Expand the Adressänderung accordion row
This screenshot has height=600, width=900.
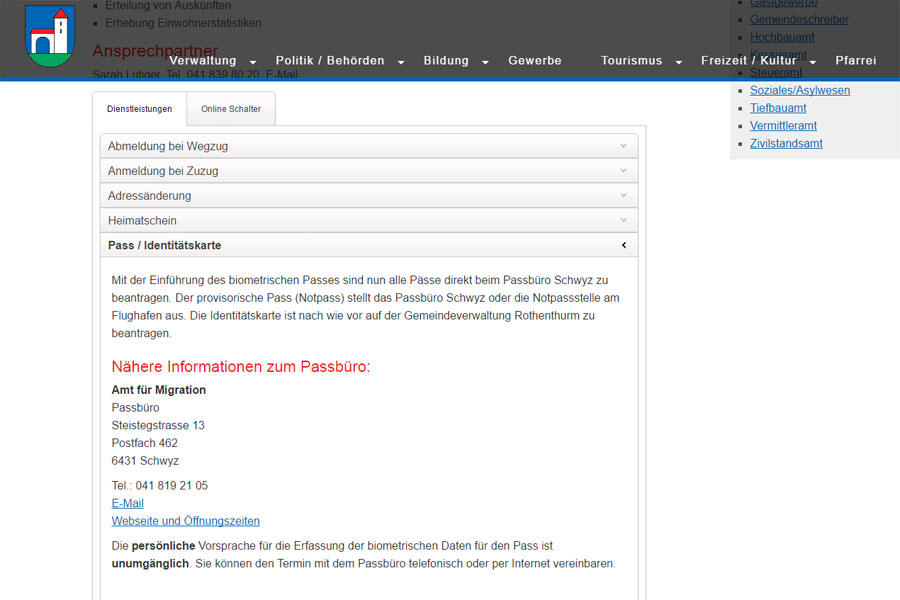click(x=369, y=196)
